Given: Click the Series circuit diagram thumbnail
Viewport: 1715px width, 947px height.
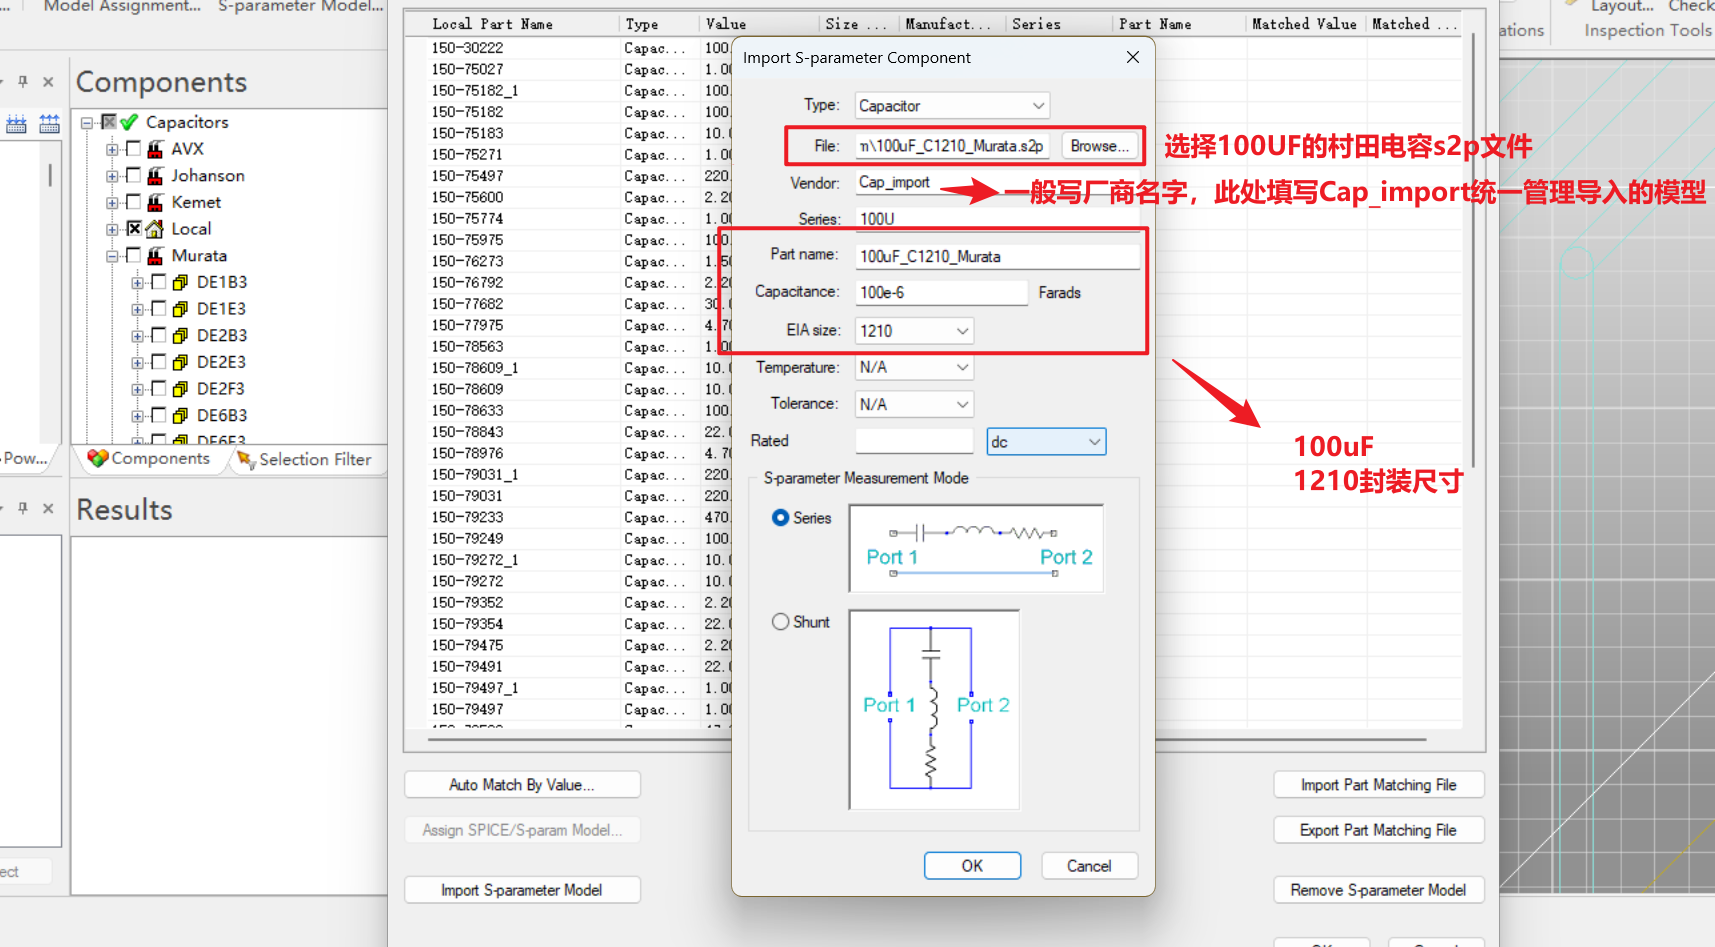Looking at the screenshot, I should 976,548.
